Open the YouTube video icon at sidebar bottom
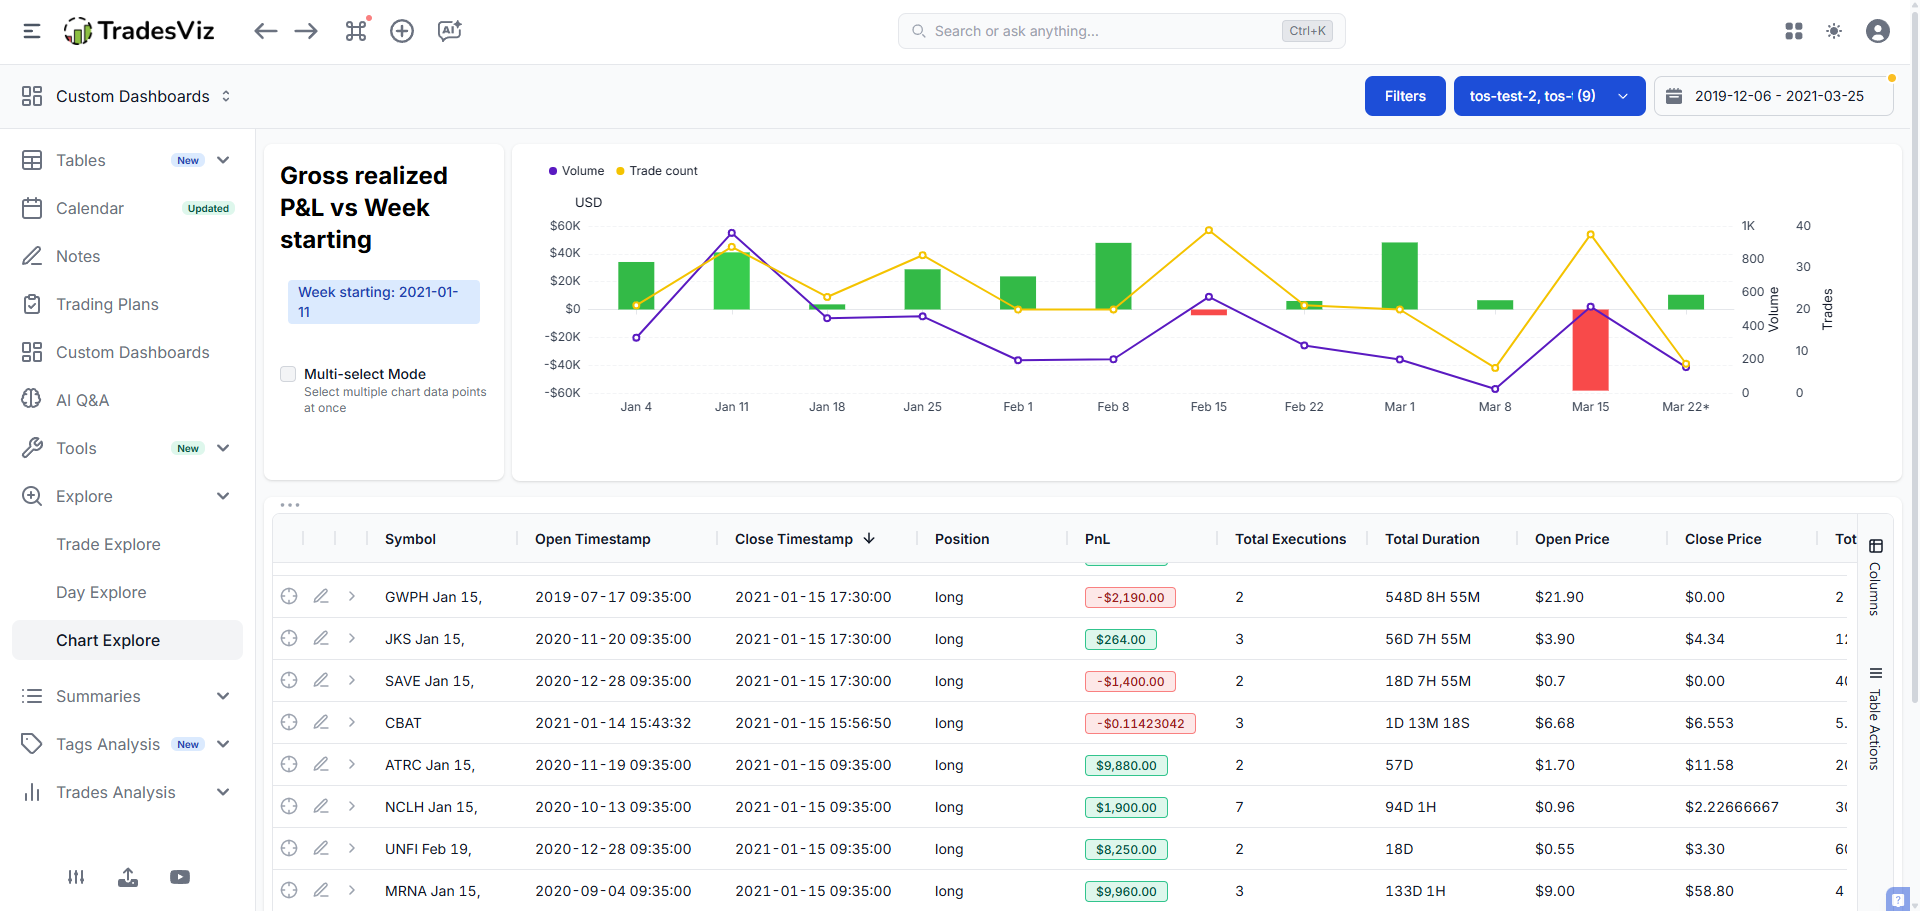Image resolution: width=1920 pixels, height=911 pixels. (x=180, y=877)
